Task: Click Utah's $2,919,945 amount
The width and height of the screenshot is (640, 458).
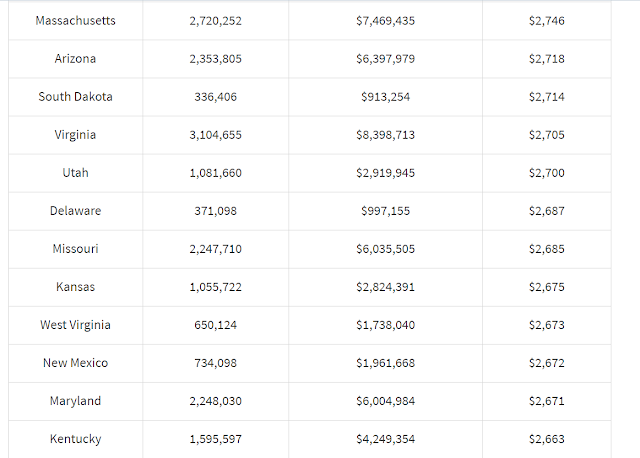Action: tap(387, 173)
